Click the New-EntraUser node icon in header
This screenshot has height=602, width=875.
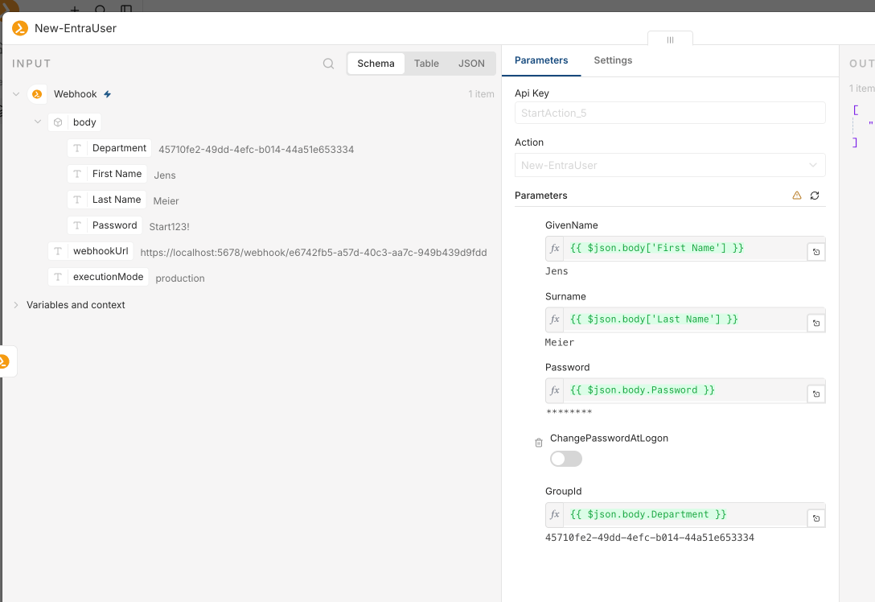[20, 28]
